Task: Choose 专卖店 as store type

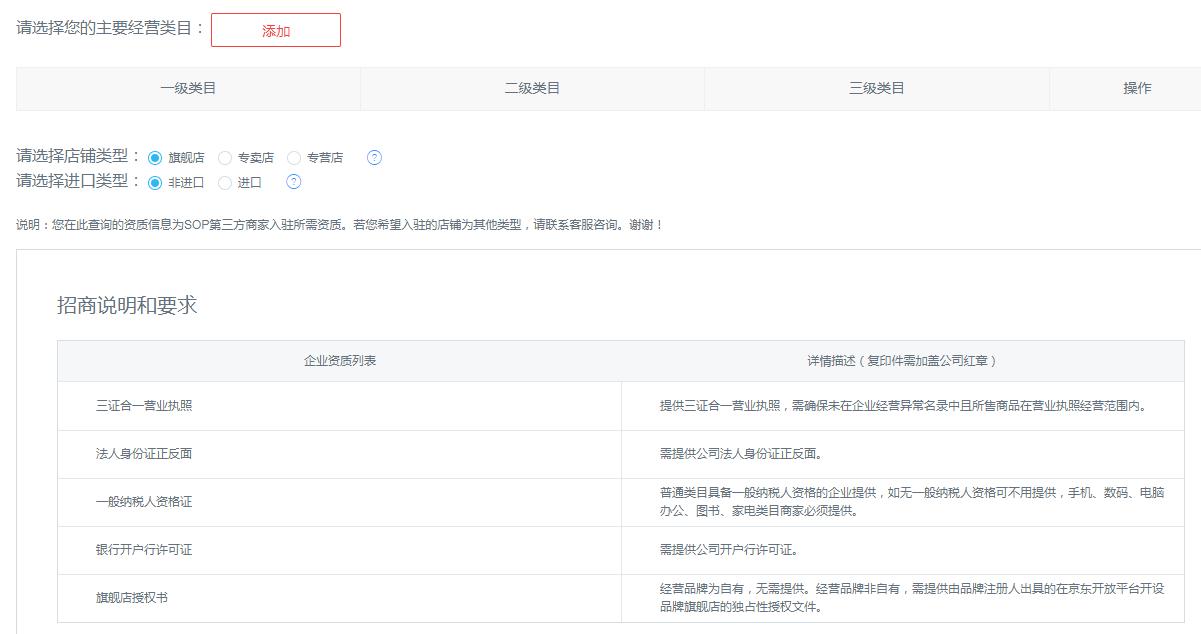Action: [x=225, y=158]
